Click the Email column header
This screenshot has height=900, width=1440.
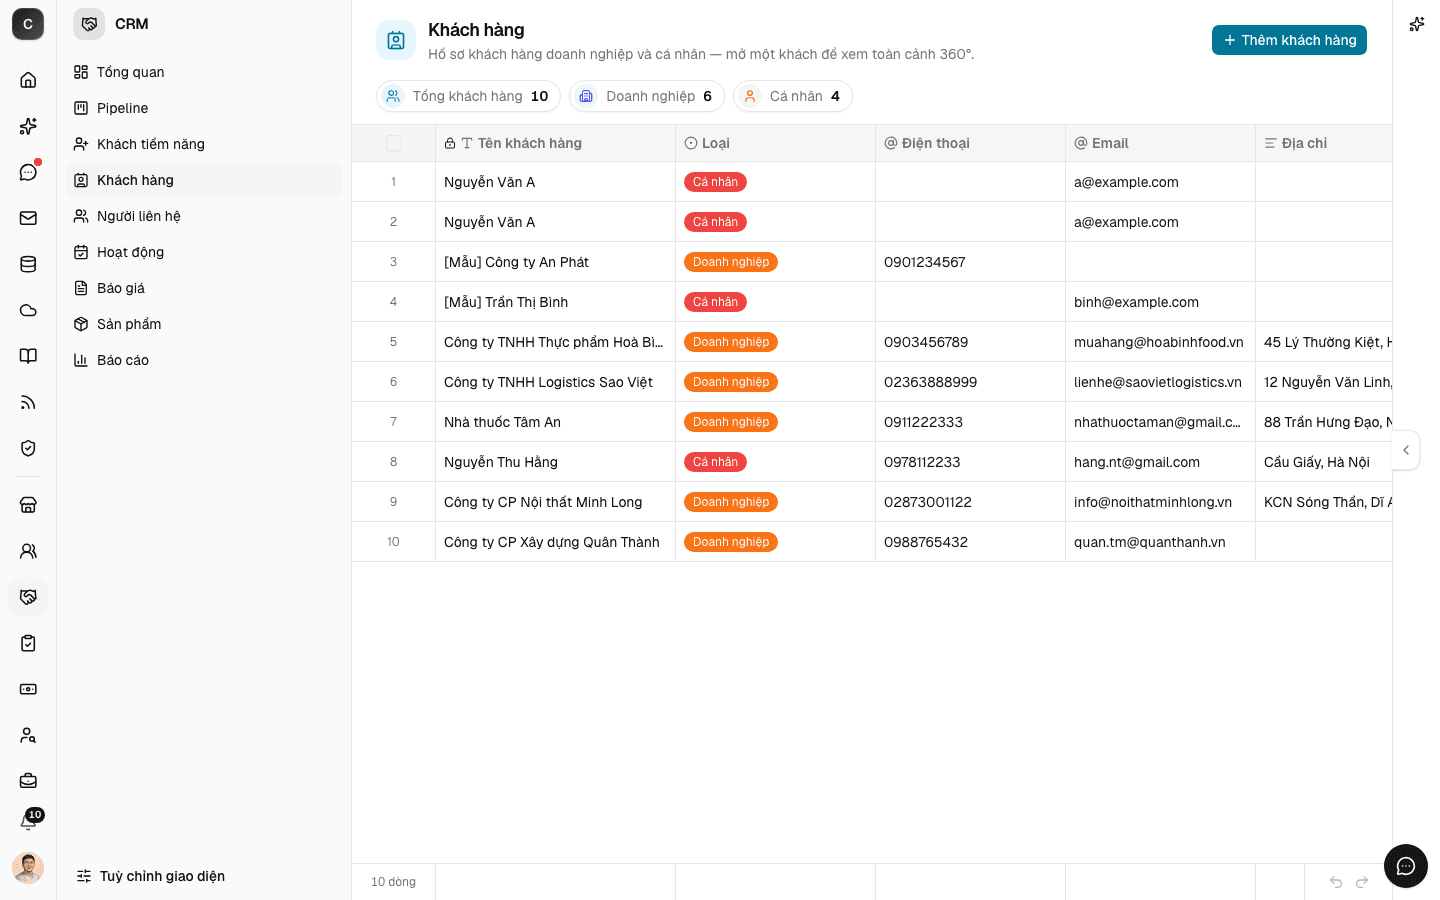click(1161, 143)
